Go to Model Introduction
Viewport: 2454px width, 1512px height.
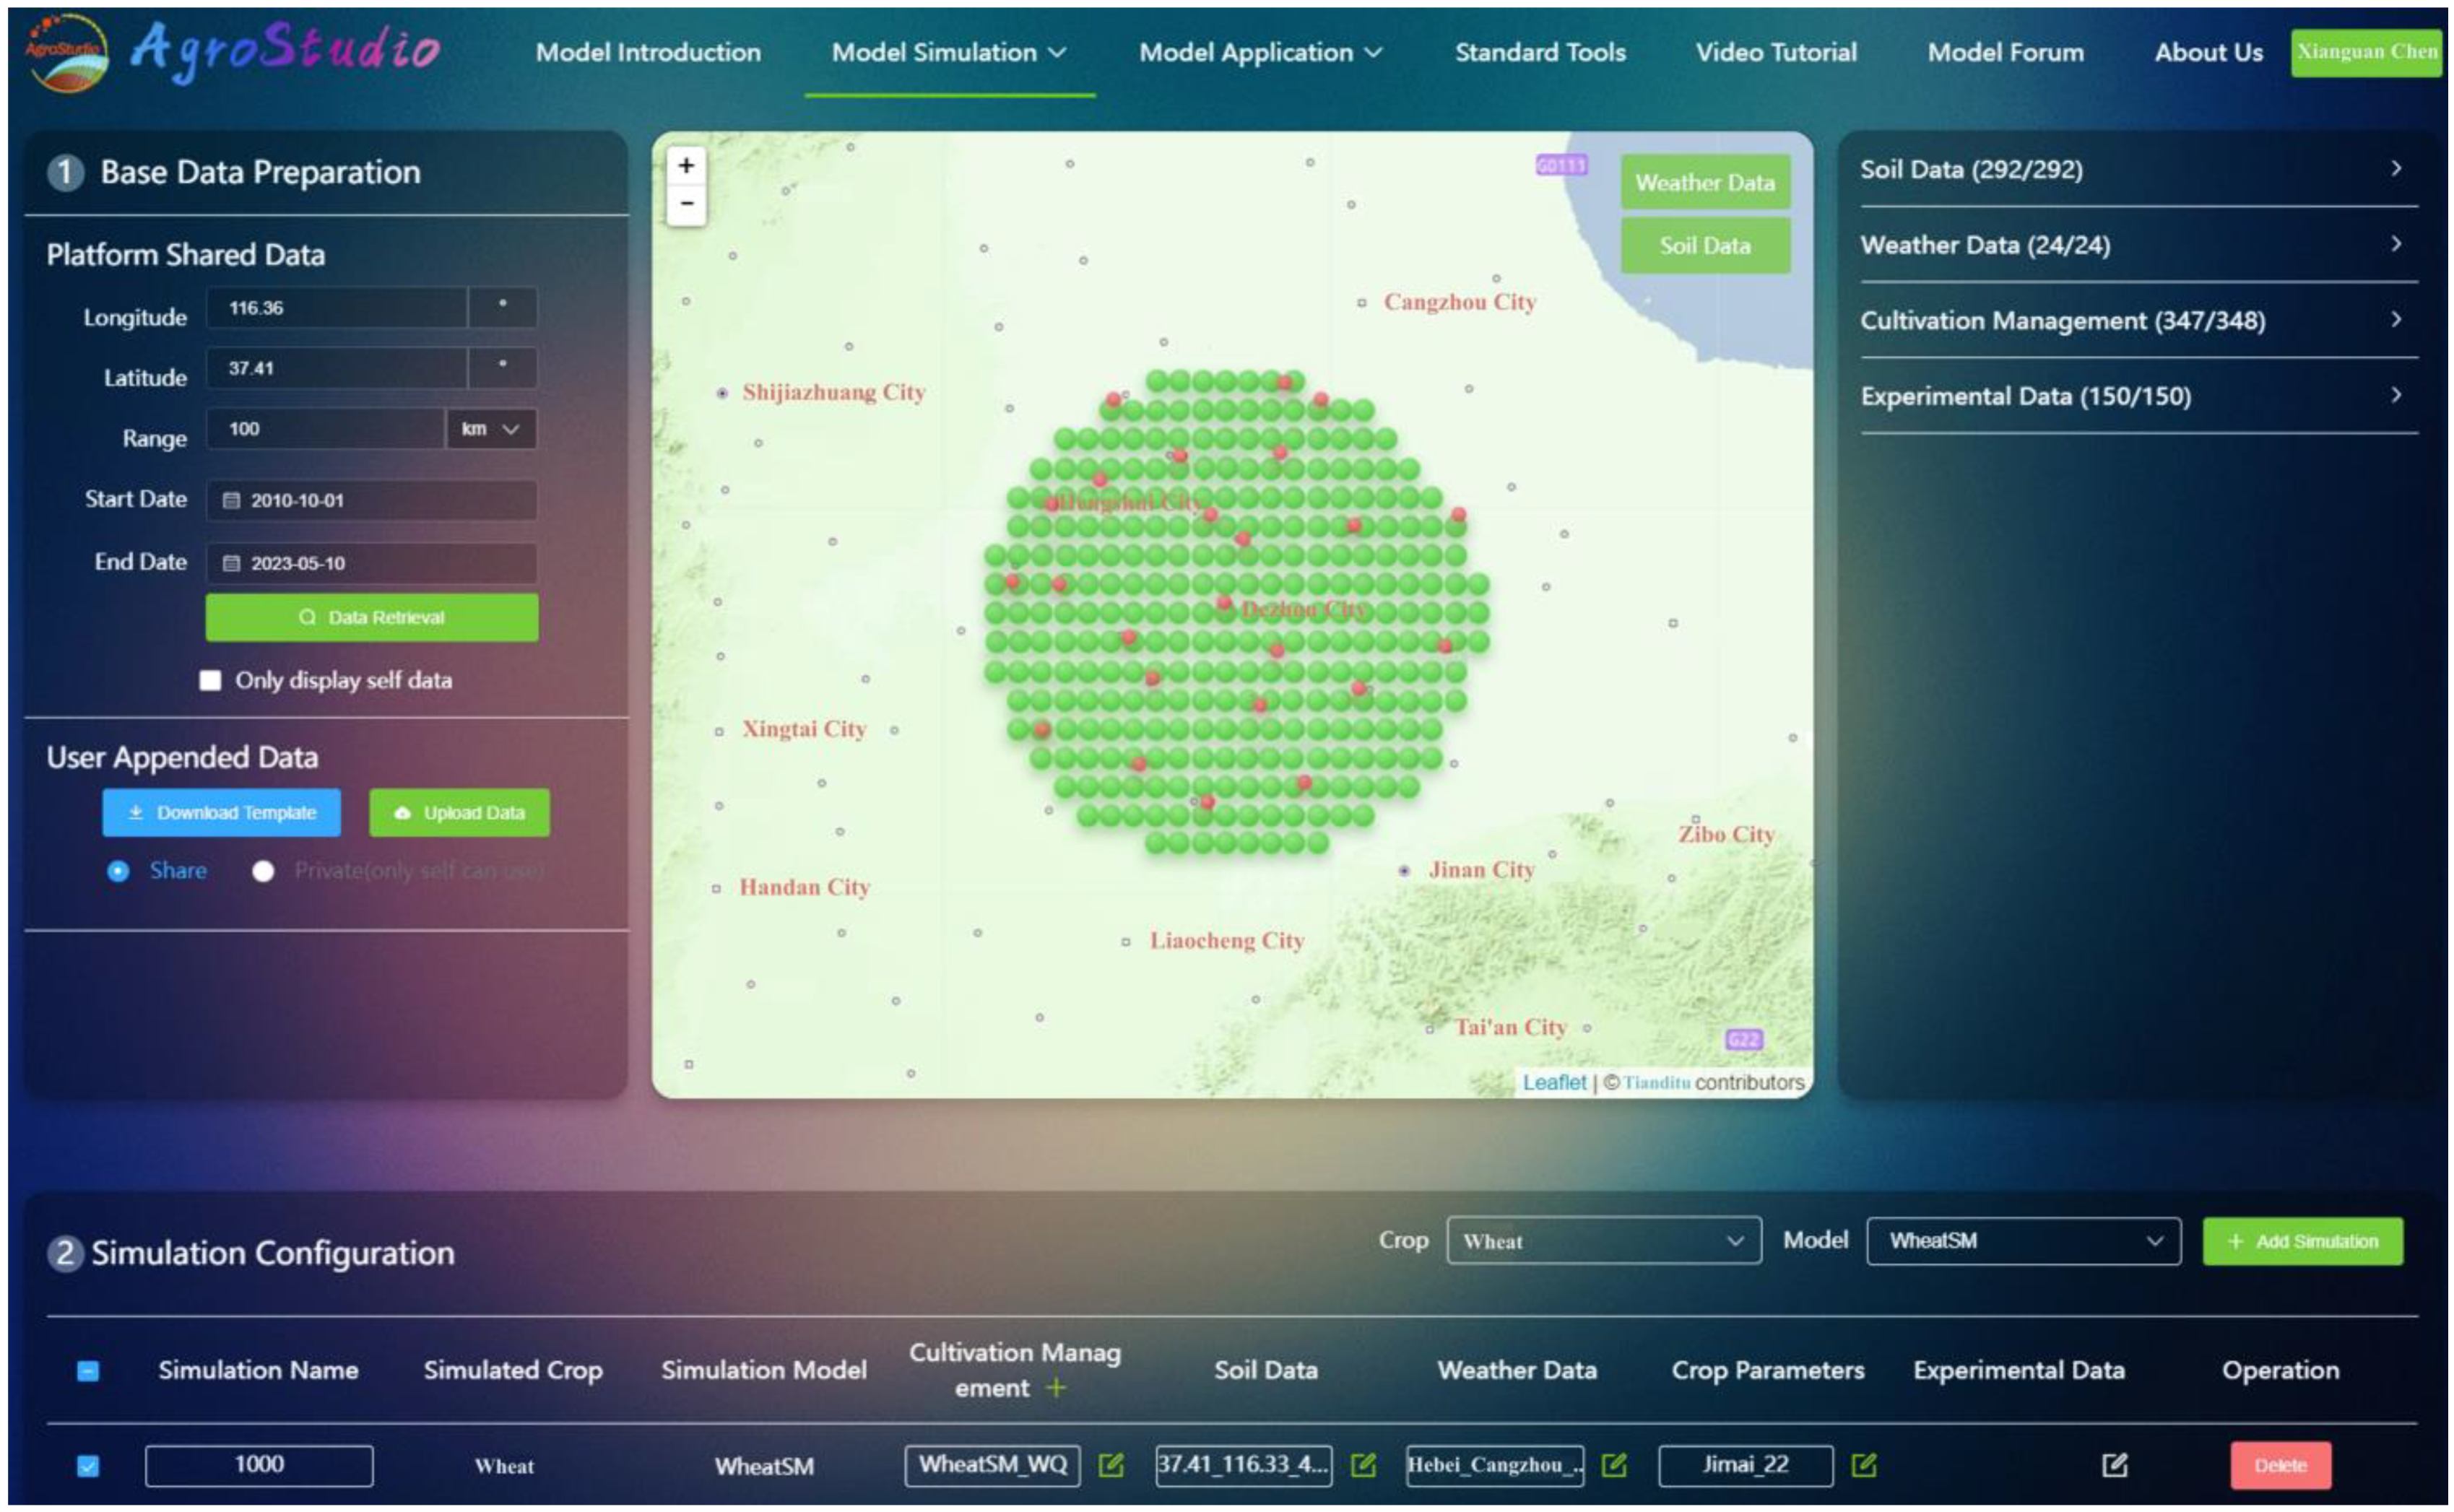tap(648, 52)
